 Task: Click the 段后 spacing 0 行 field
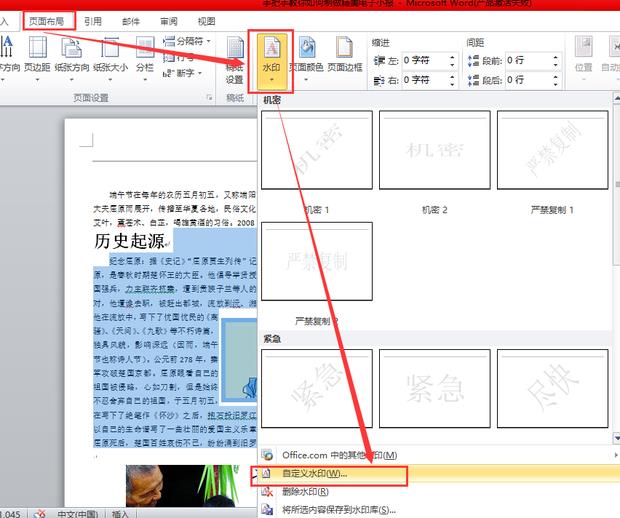click(x=529, y=80)
